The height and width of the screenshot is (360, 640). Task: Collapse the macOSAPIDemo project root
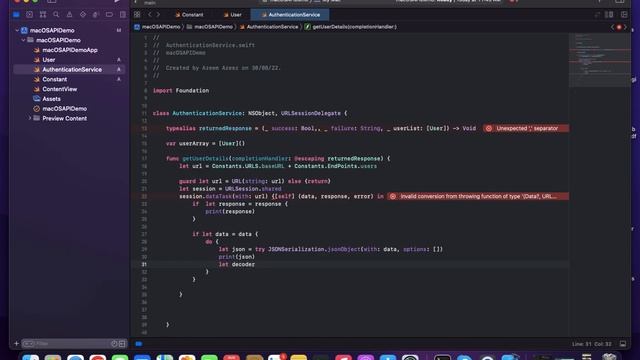click(x=17, y=30)
